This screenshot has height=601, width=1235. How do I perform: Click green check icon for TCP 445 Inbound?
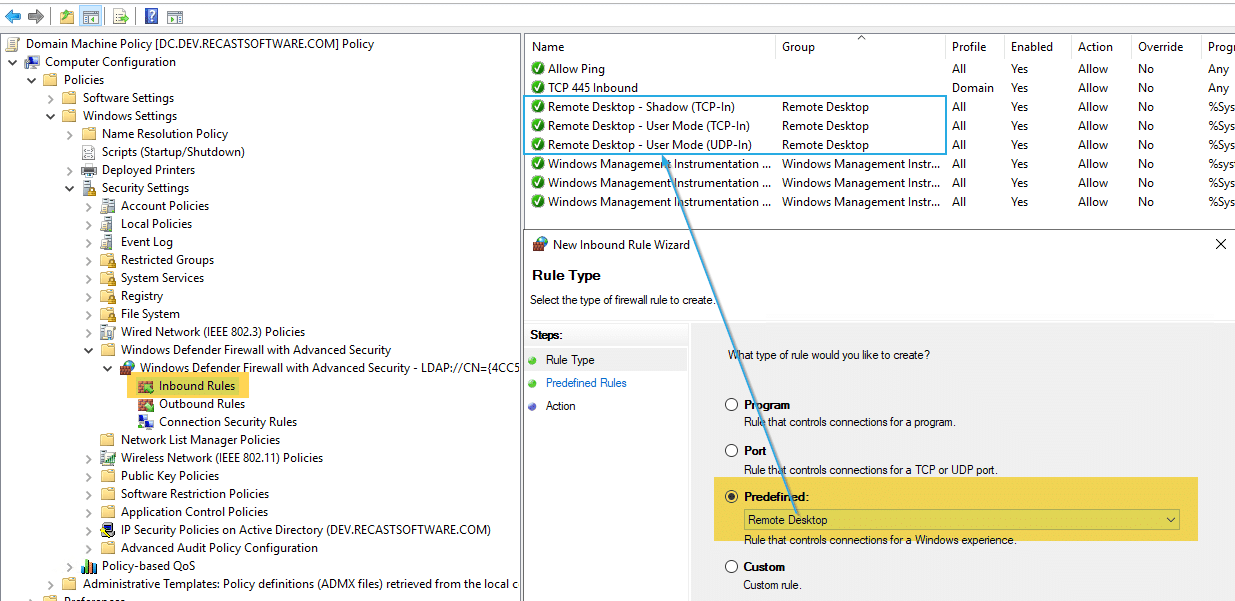[x=538, y=88]
